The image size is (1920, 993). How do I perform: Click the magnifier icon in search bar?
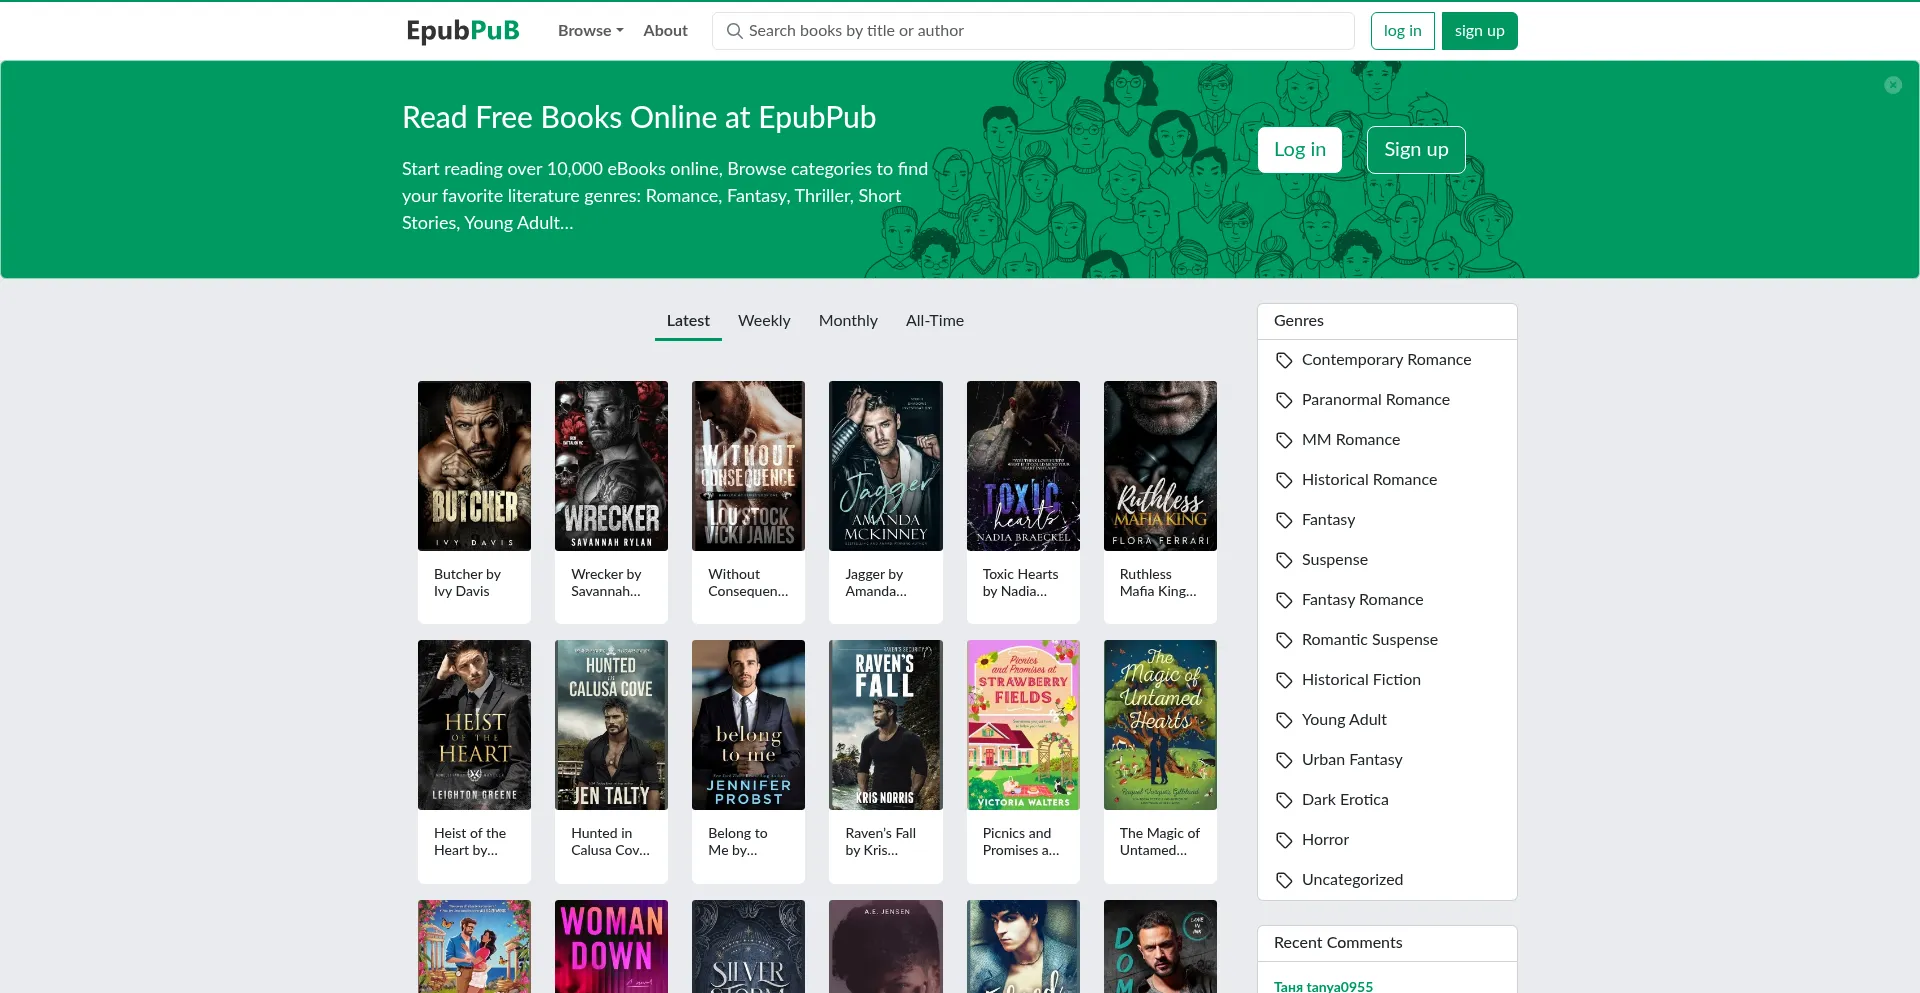coord(734,31)
